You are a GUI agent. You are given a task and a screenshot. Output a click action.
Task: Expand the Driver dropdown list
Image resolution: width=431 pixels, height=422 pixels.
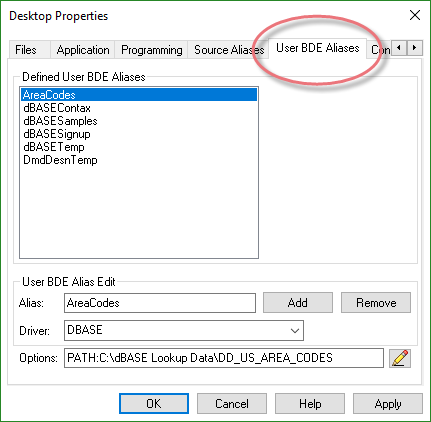point(294,330)
